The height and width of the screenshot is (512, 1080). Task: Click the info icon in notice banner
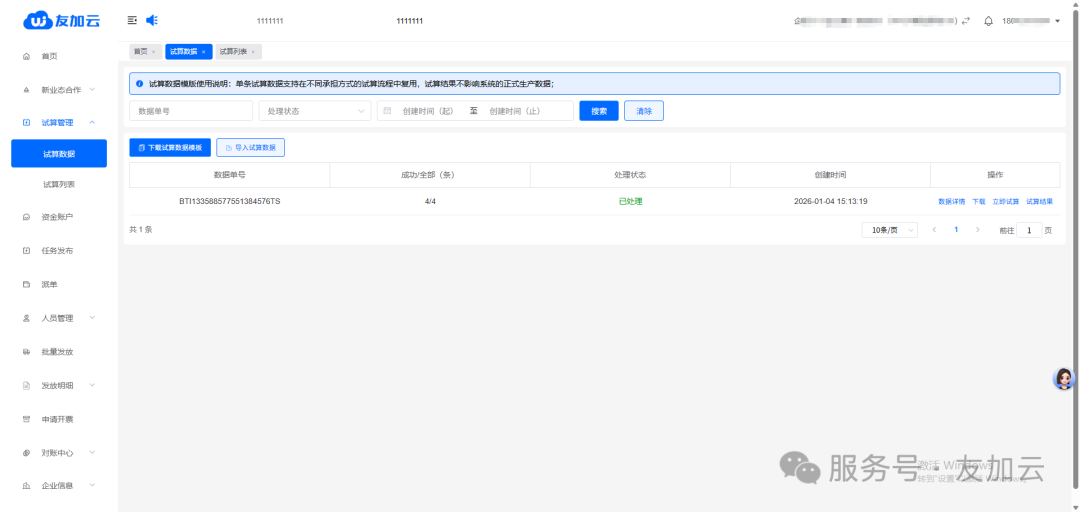click(140, 83)
